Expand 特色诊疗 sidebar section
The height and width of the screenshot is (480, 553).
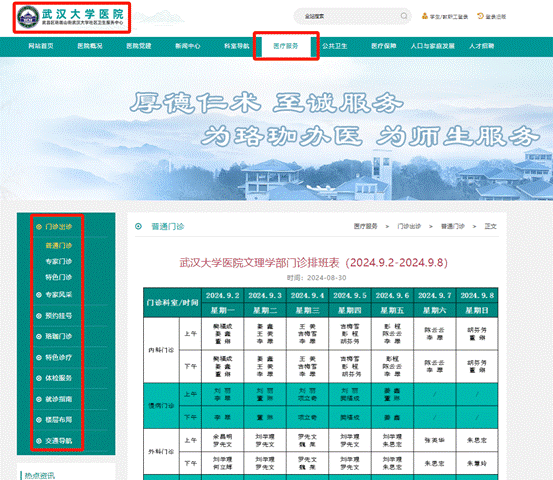pyautogui.click(x=59, y=357)
